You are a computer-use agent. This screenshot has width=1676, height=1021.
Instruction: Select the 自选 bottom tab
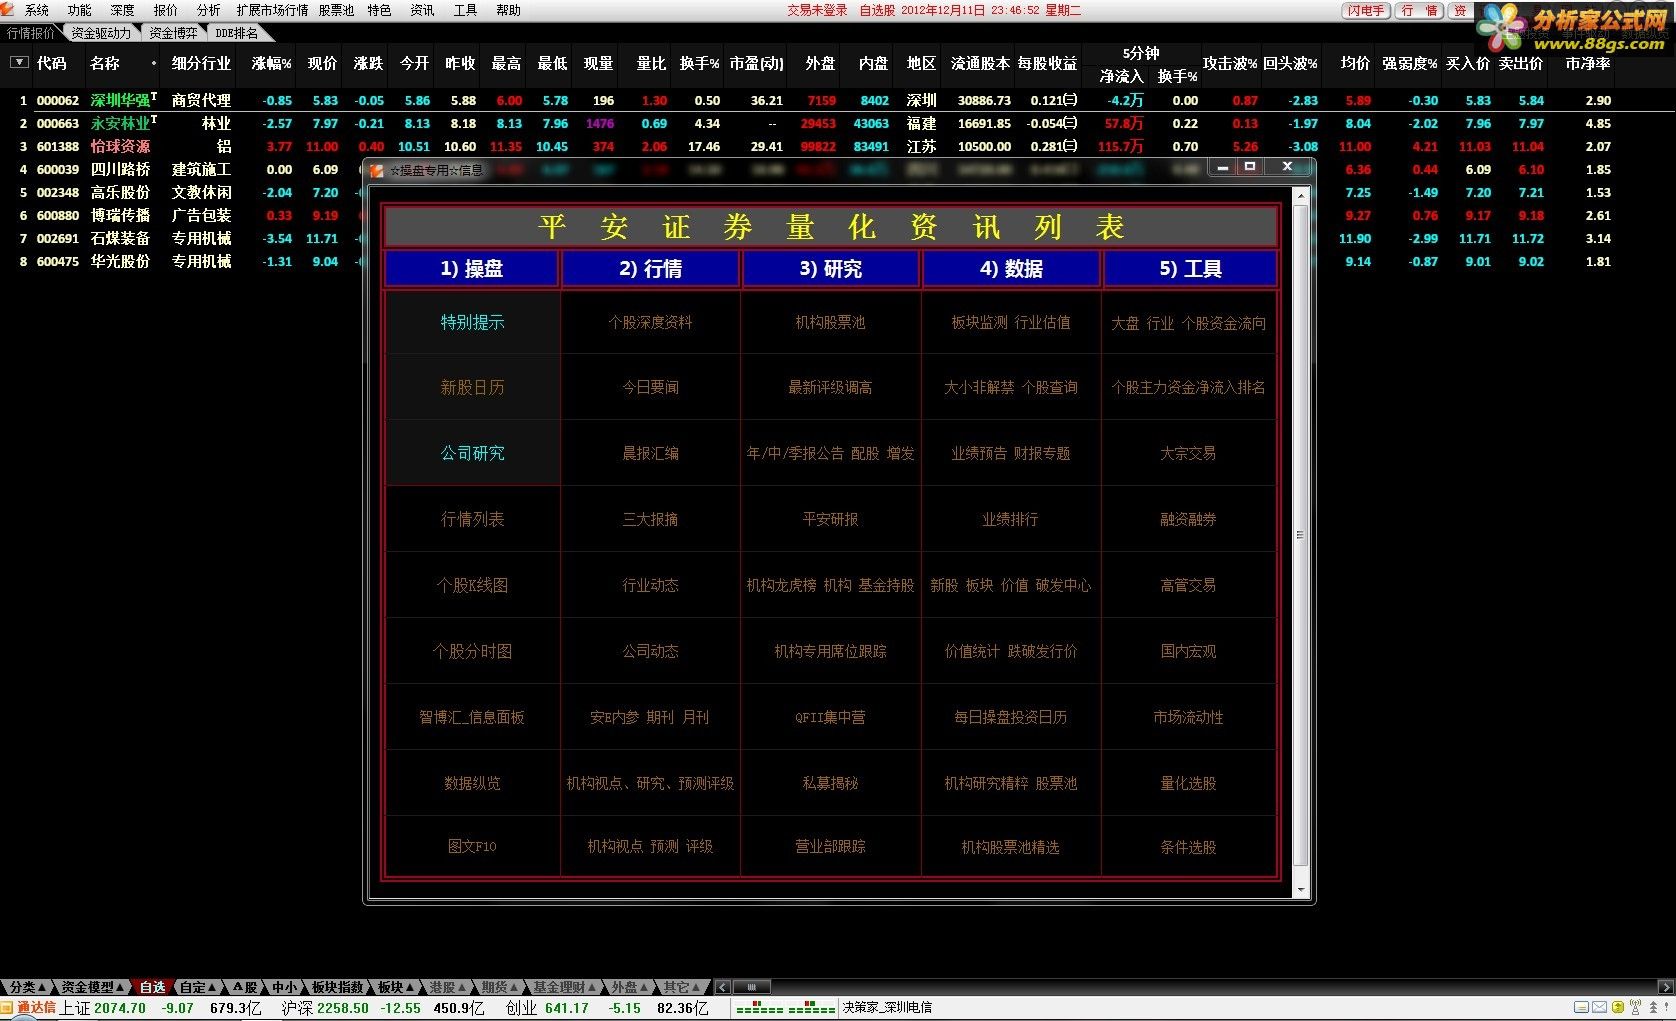click(x=152, y=987)
